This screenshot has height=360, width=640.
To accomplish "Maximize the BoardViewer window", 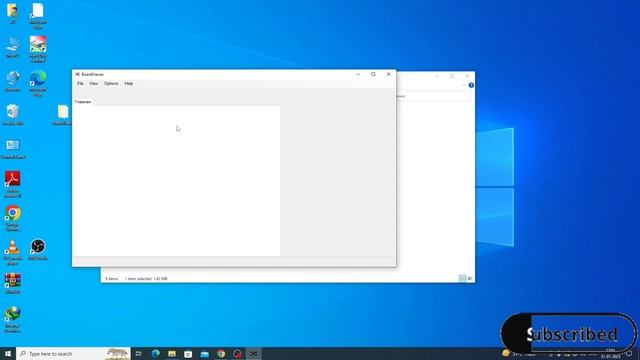I will (x=373, y=74).
